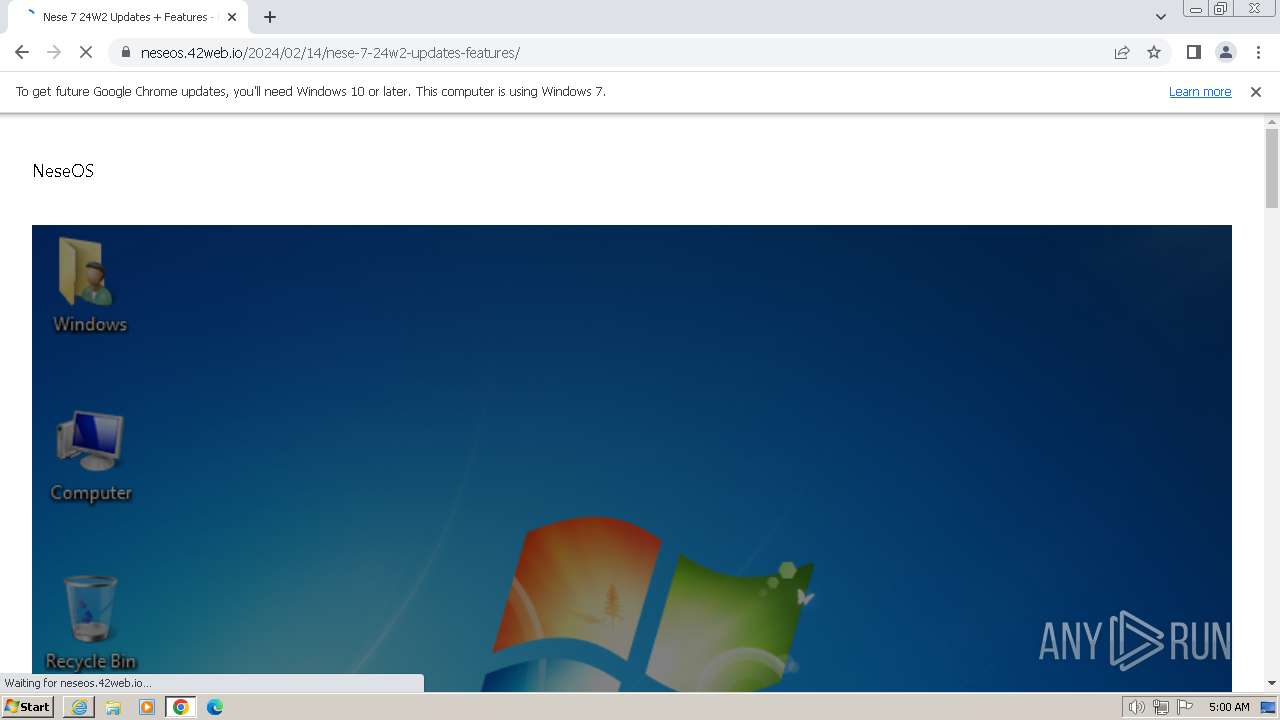Open the volume speaker tray icon
This screenshot has width=1280, height=720.
[x=1136, y=707]
